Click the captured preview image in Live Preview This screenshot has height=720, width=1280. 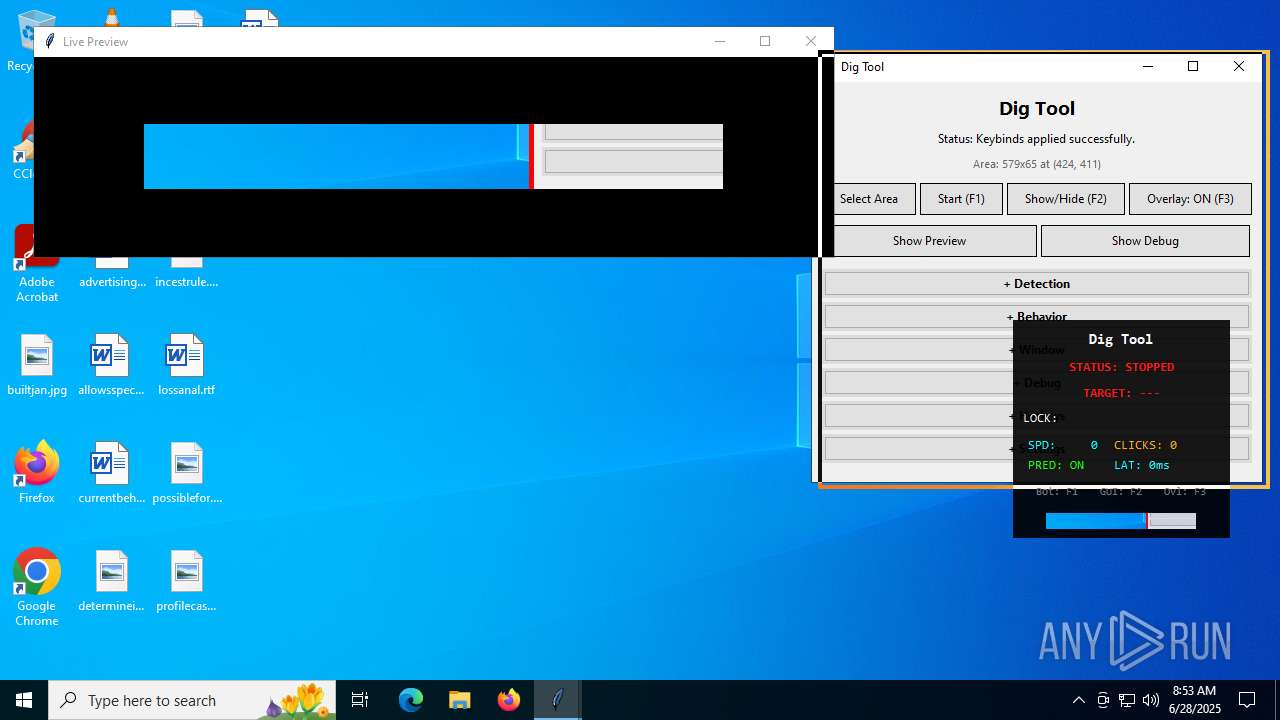433,156
